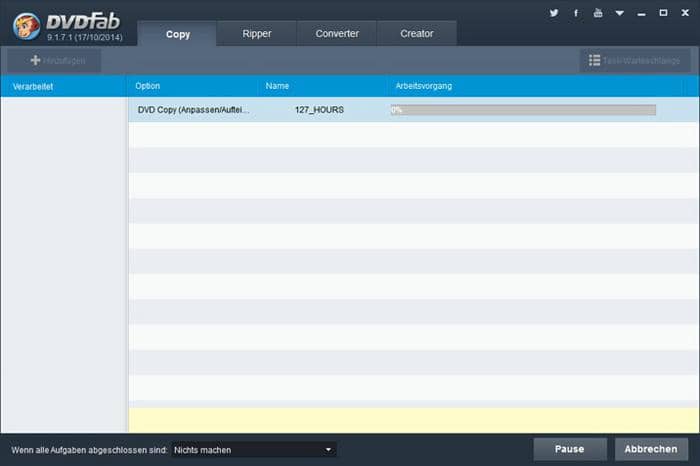Screen dimensions: 700x466
Task: Click the 0% progress bar
Action: tap(523, 110)
